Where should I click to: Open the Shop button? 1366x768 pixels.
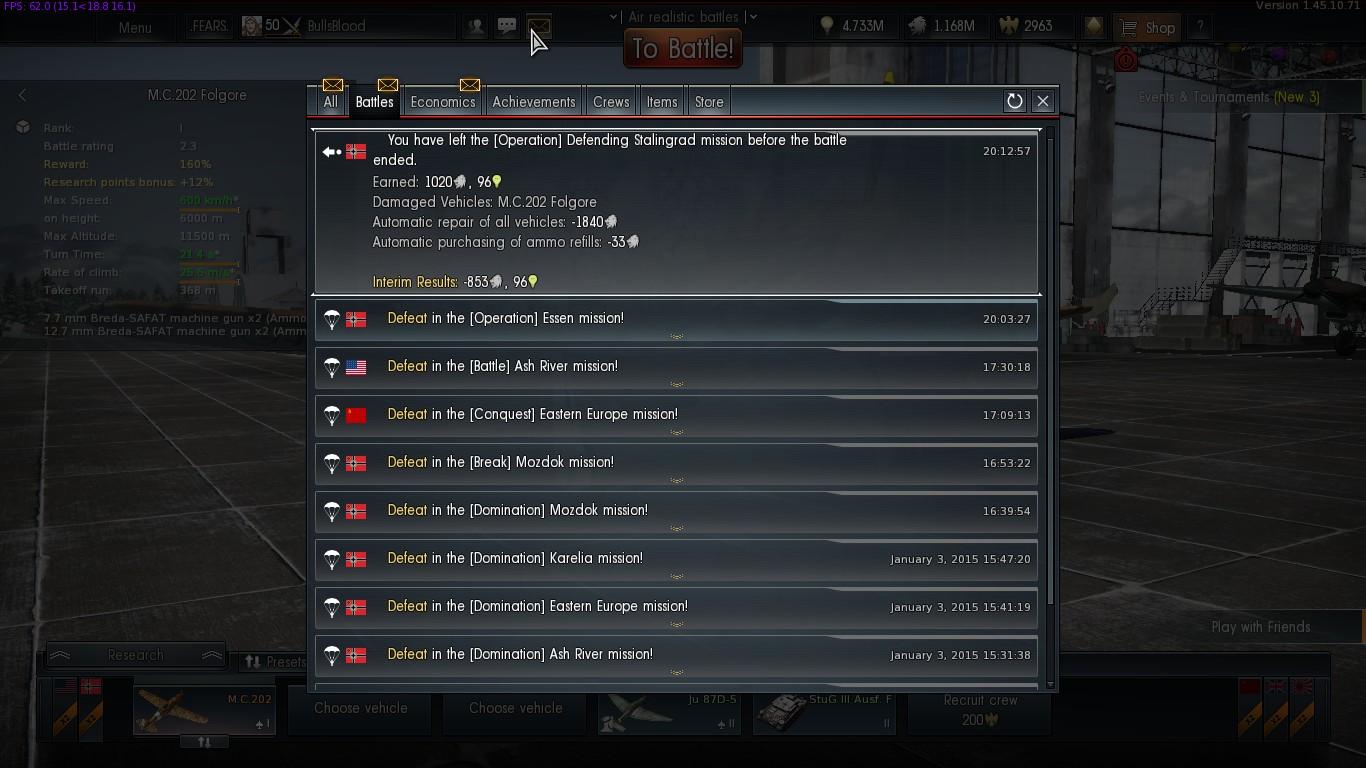(1148, 27)
